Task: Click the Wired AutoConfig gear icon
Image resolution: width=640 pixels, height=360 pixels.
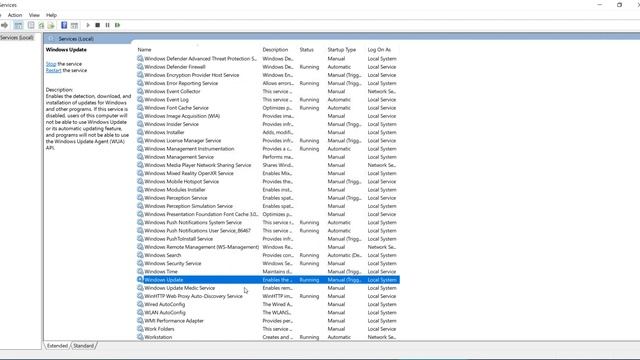Action: tap(140, 304)
